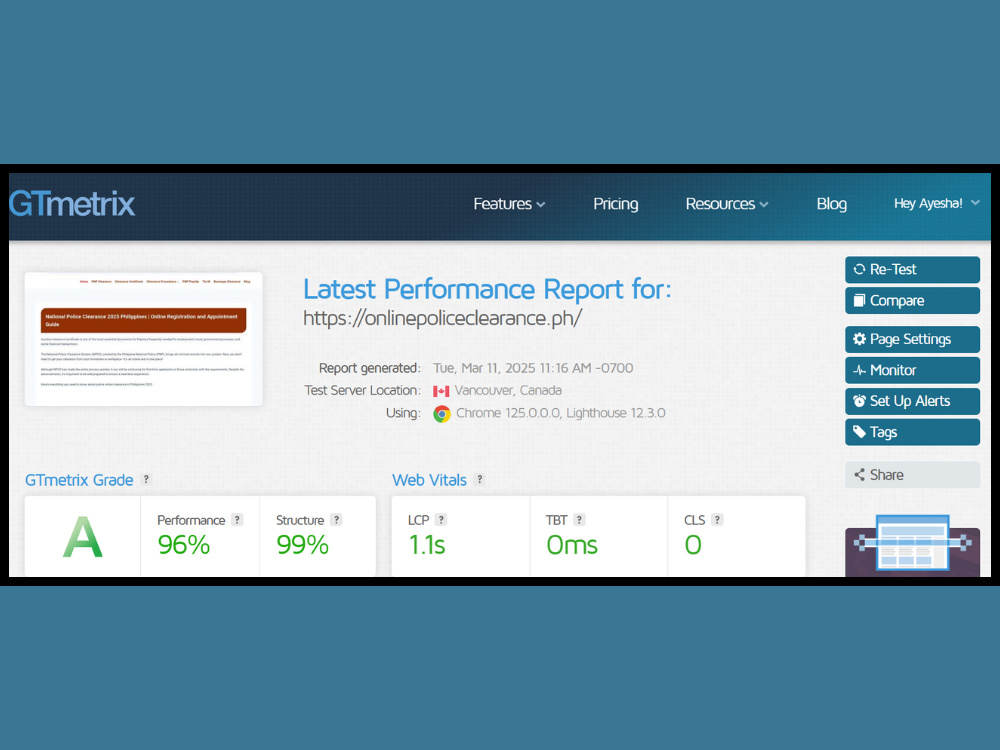Click help icon next to Web Vitals

[480, 480]
